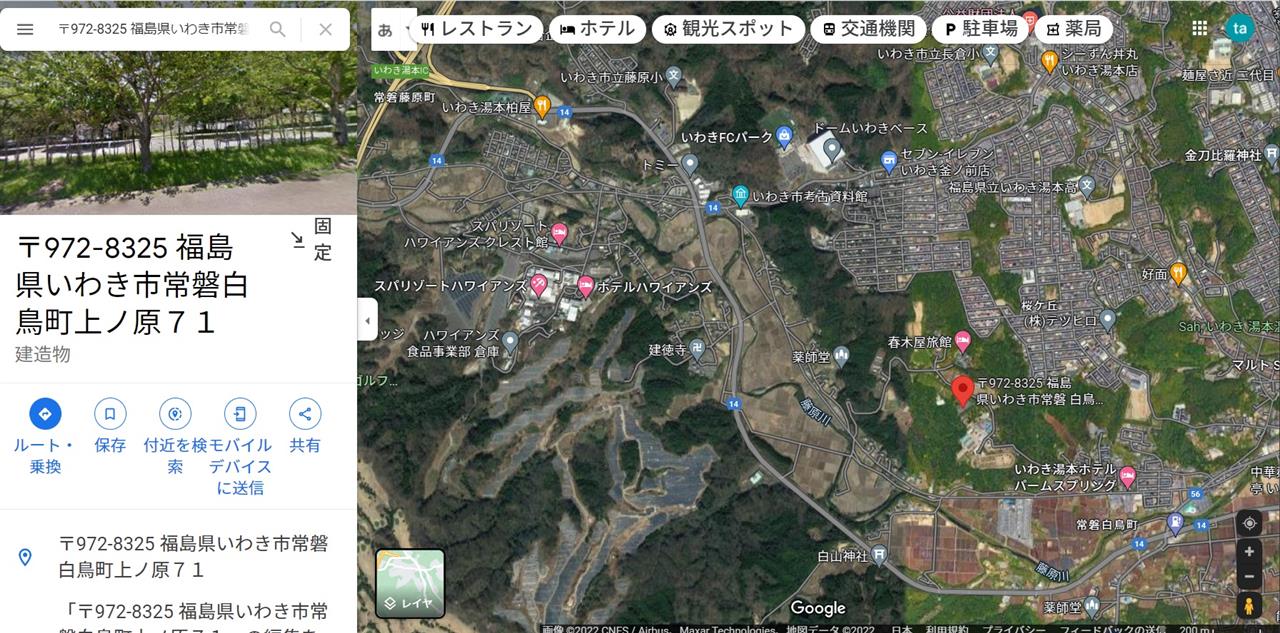The image size is (1280, 633).
Task: Filter map by 交通機関 chip
Action: (868, 29)
